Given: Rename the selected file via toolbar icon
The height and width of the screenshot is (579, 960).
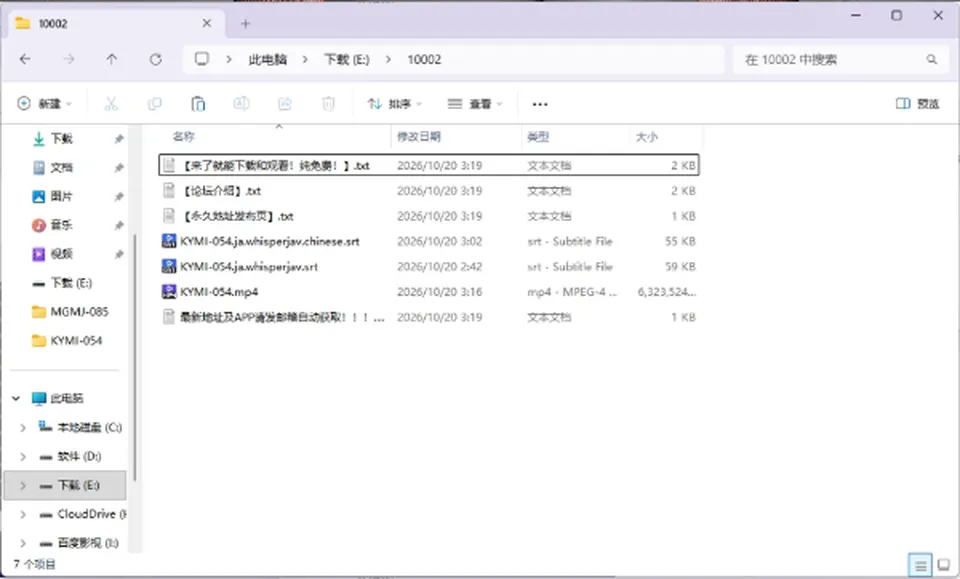Looking at the screenshot, I should [x=241, y=104].
